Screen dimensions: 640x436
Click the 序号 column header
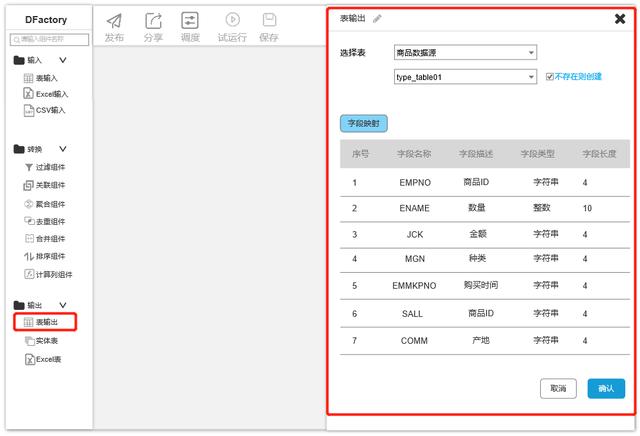[x=360, y=154]
